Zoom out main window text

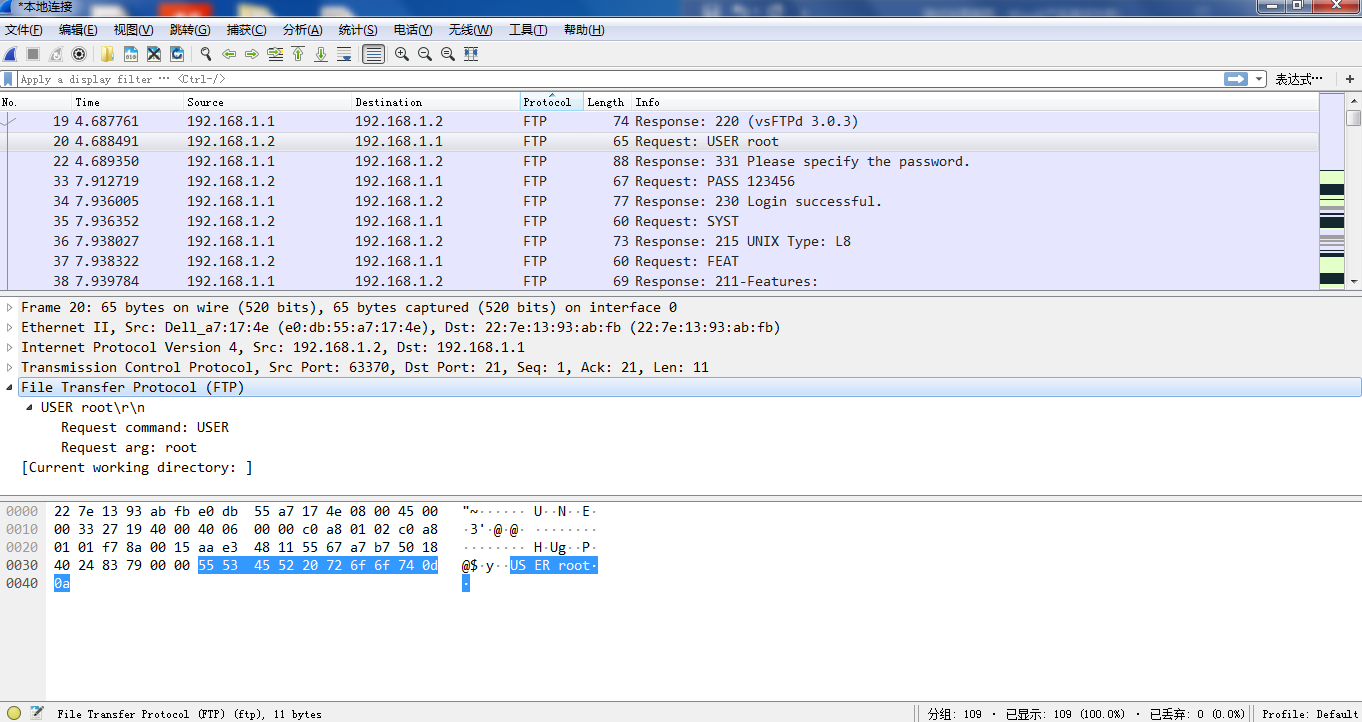(x=425, y=54)
